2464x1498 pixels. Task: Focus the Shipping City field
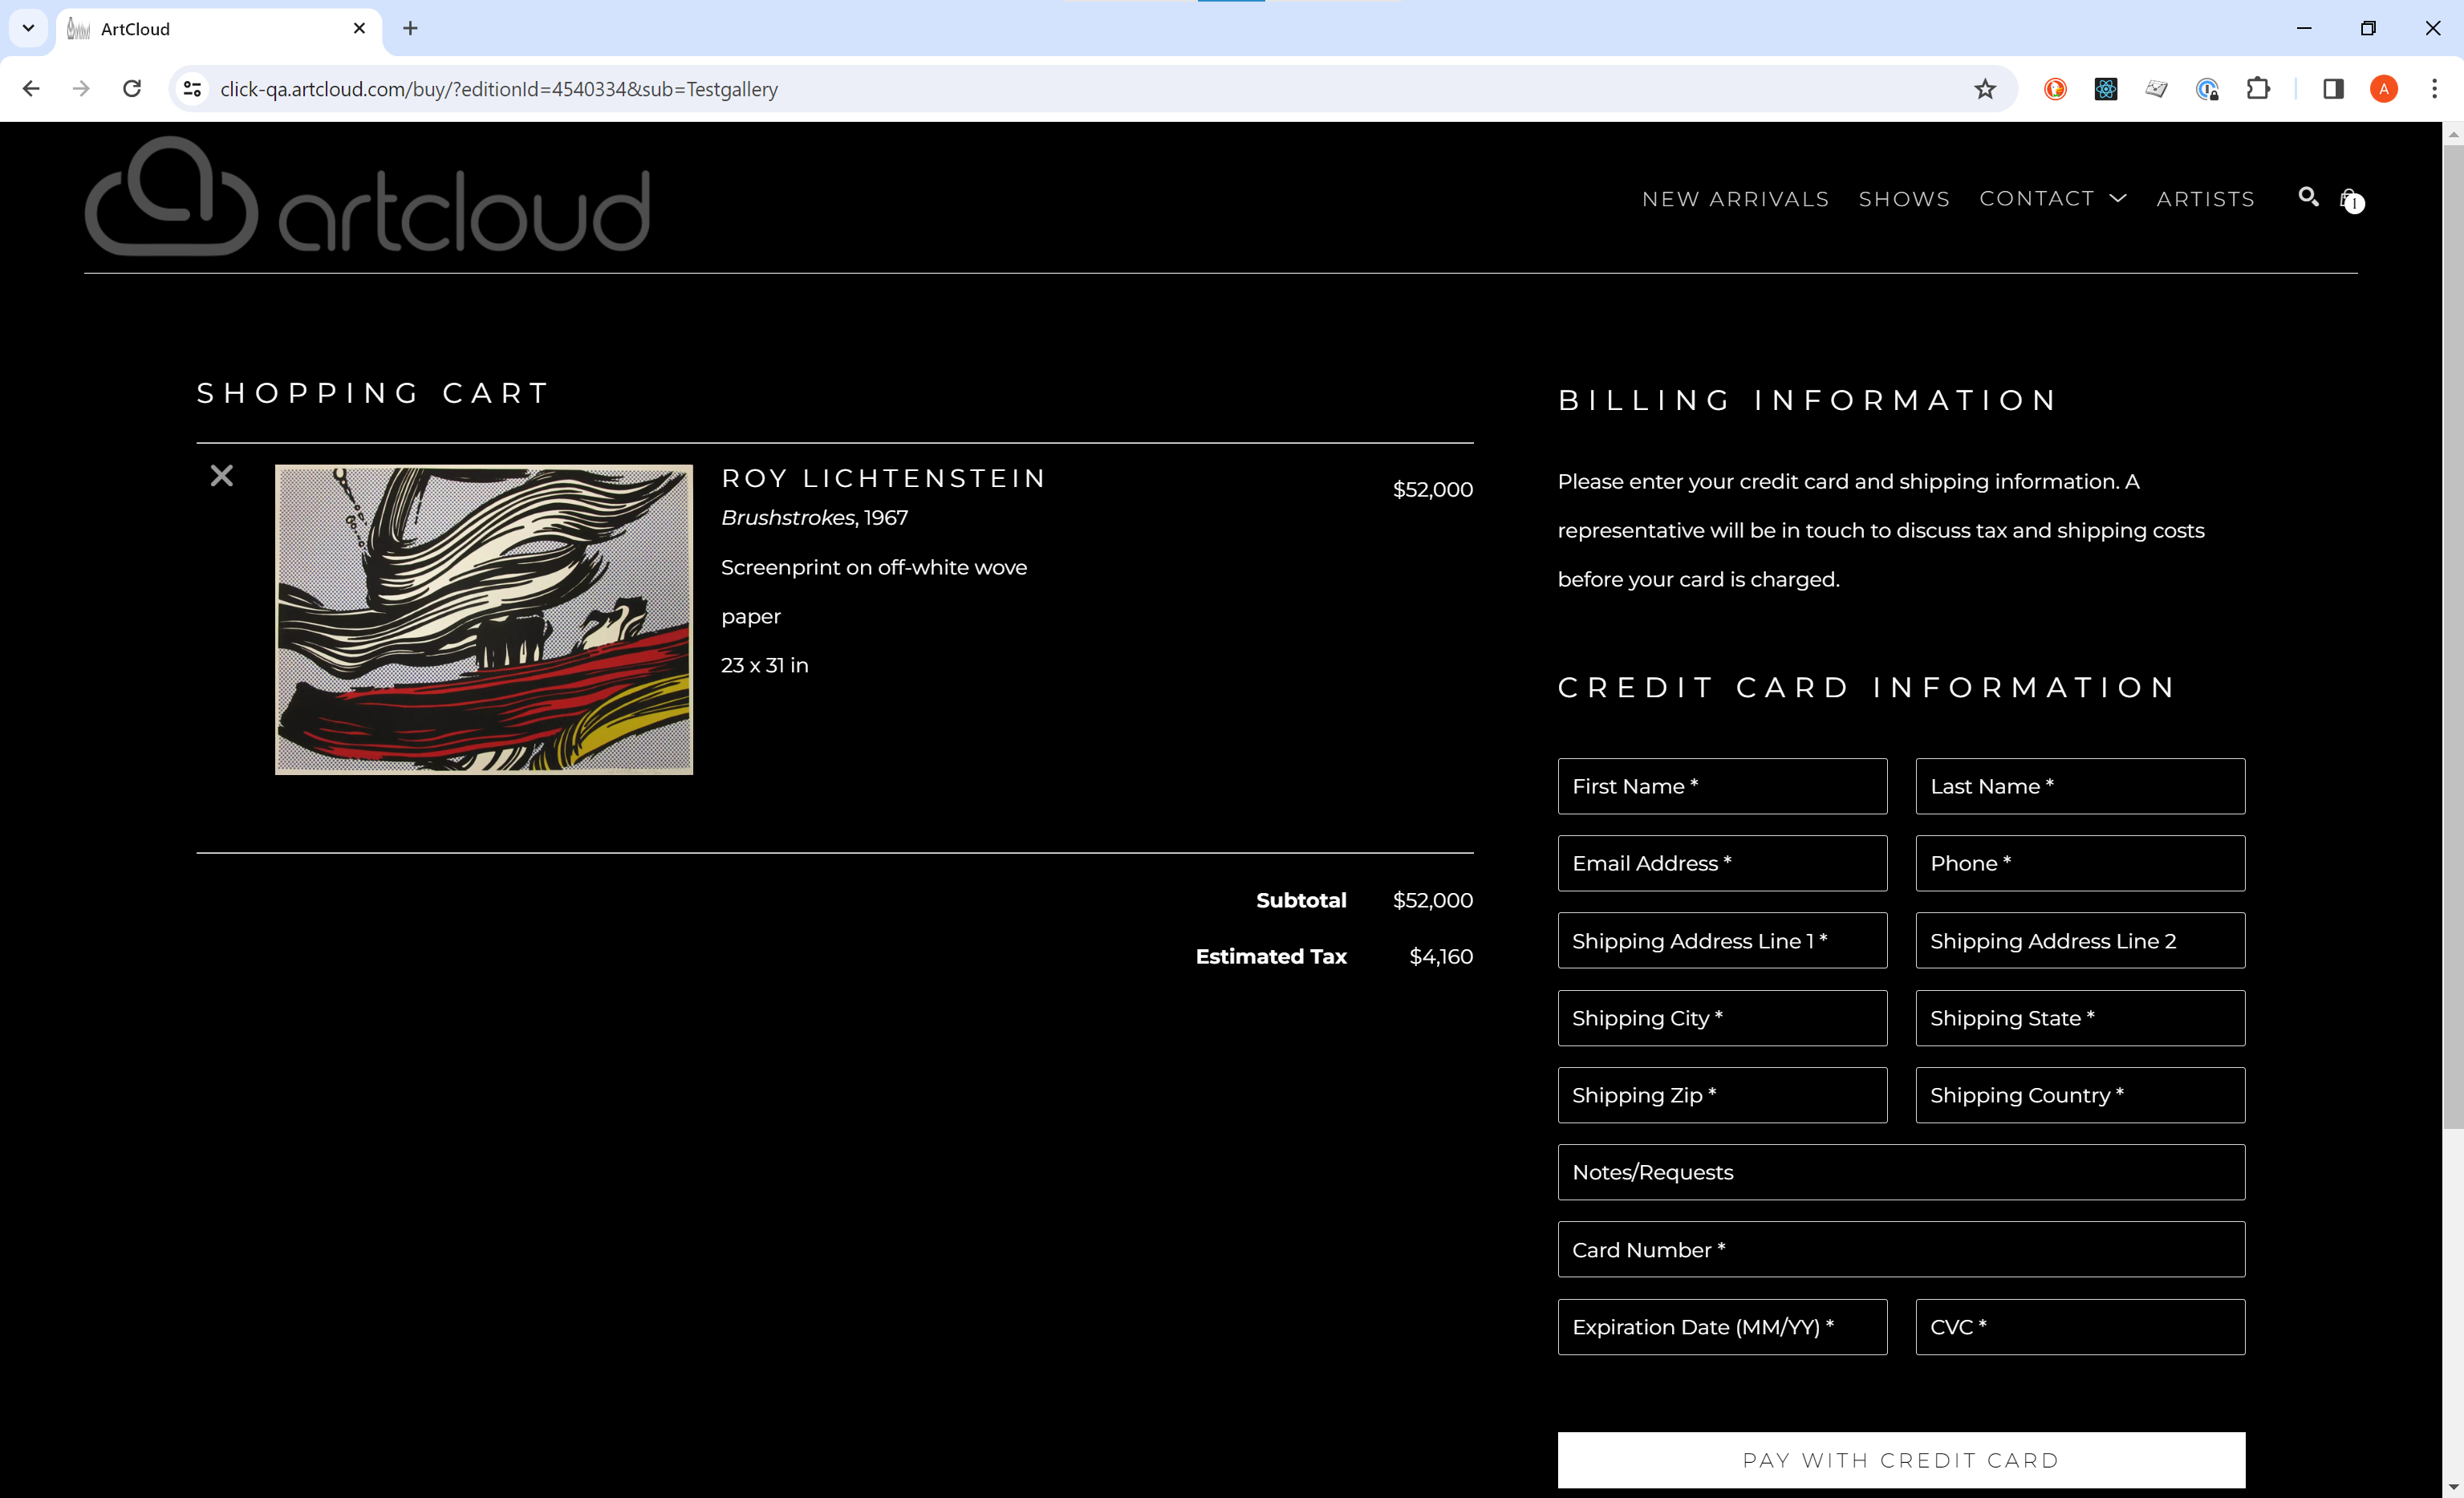(1722, 1018)
